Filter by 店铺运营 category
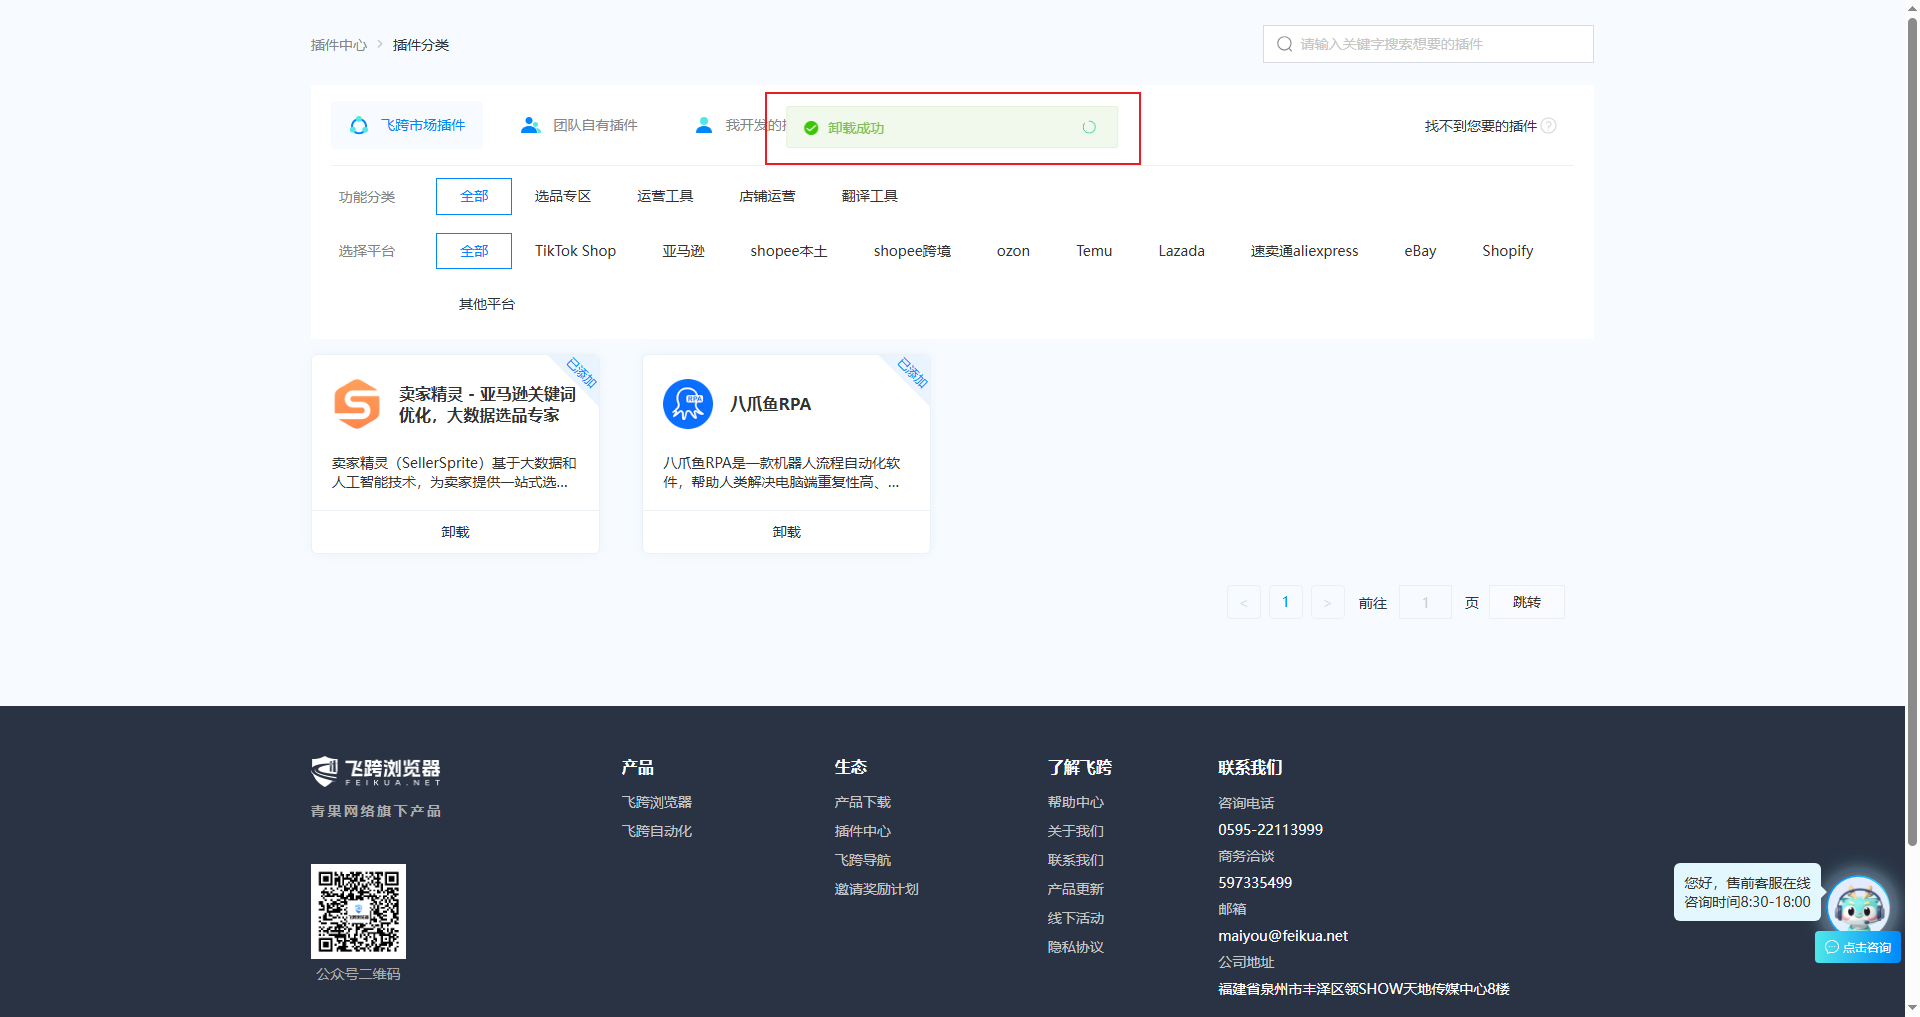 767,196
